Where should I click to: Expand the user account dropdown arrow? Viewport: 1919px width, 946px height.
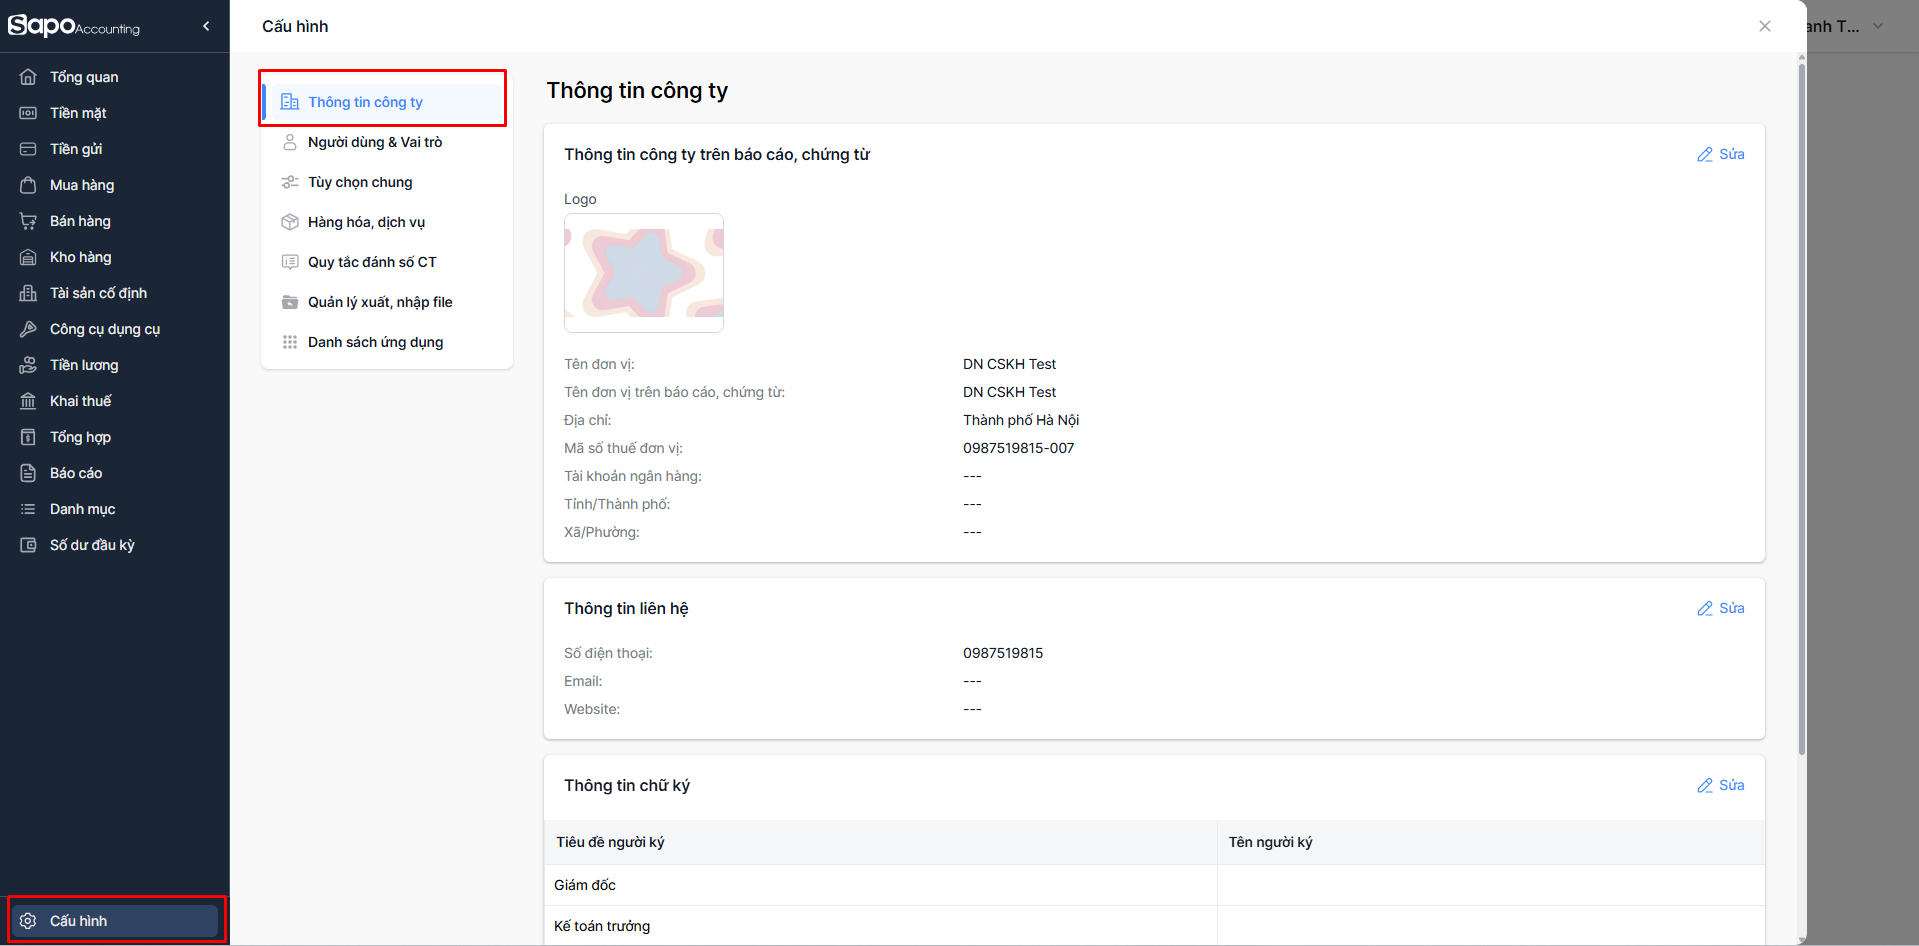[x=1878, y=26]
